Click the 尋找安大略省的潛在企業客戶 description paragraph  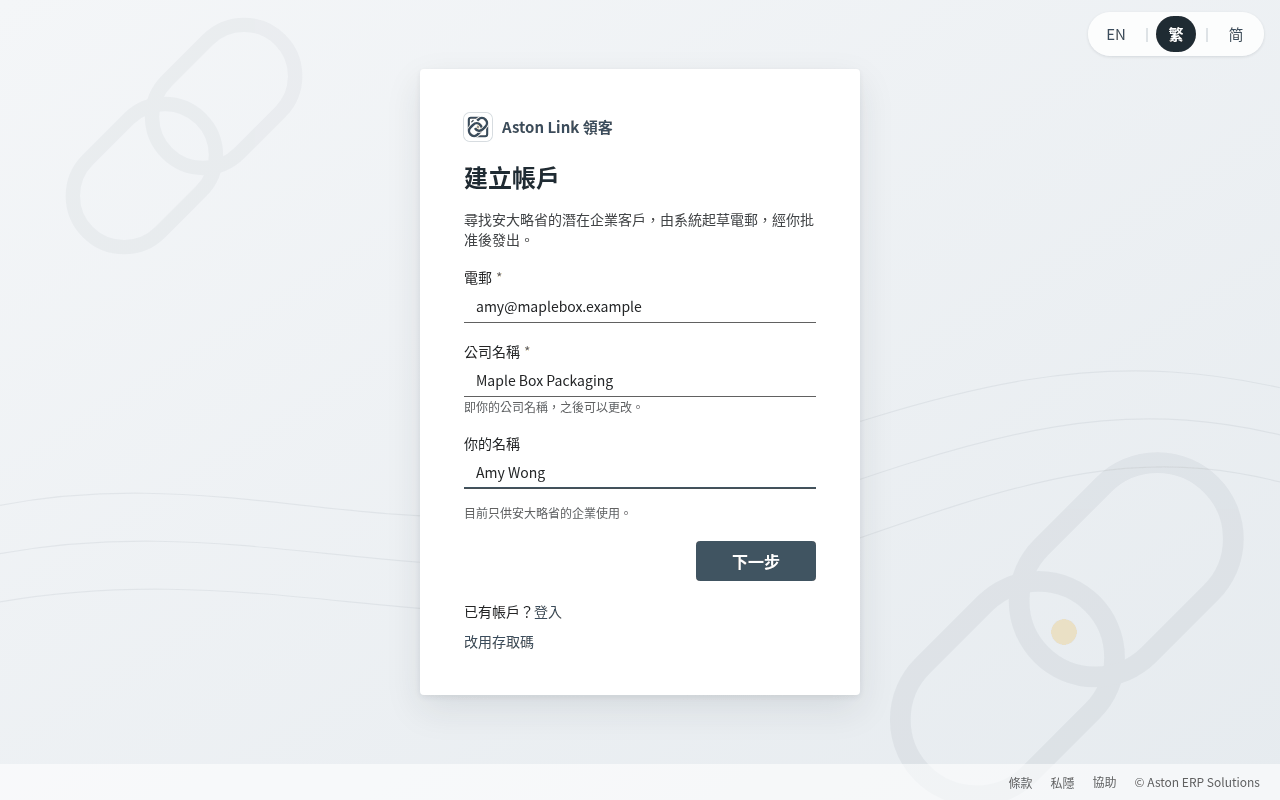639,230
